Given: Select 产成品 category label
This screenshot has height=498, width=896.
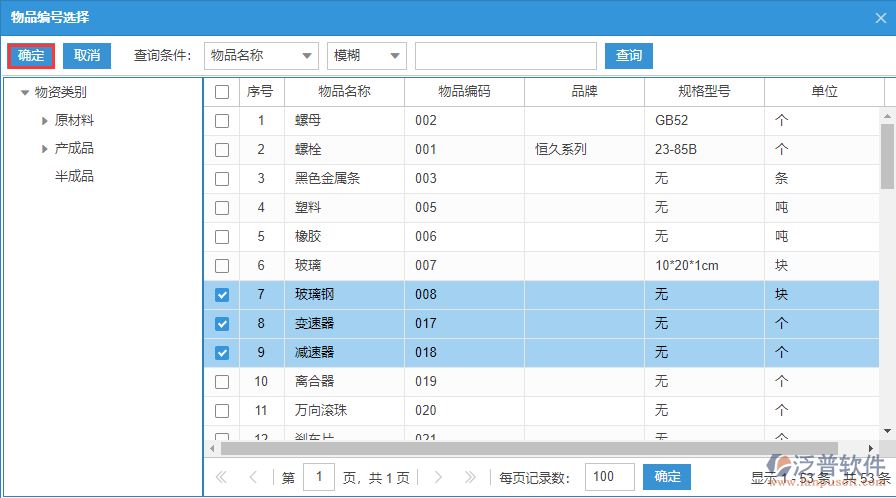Looking at the screenshot, I should click(x=74, y=148).
